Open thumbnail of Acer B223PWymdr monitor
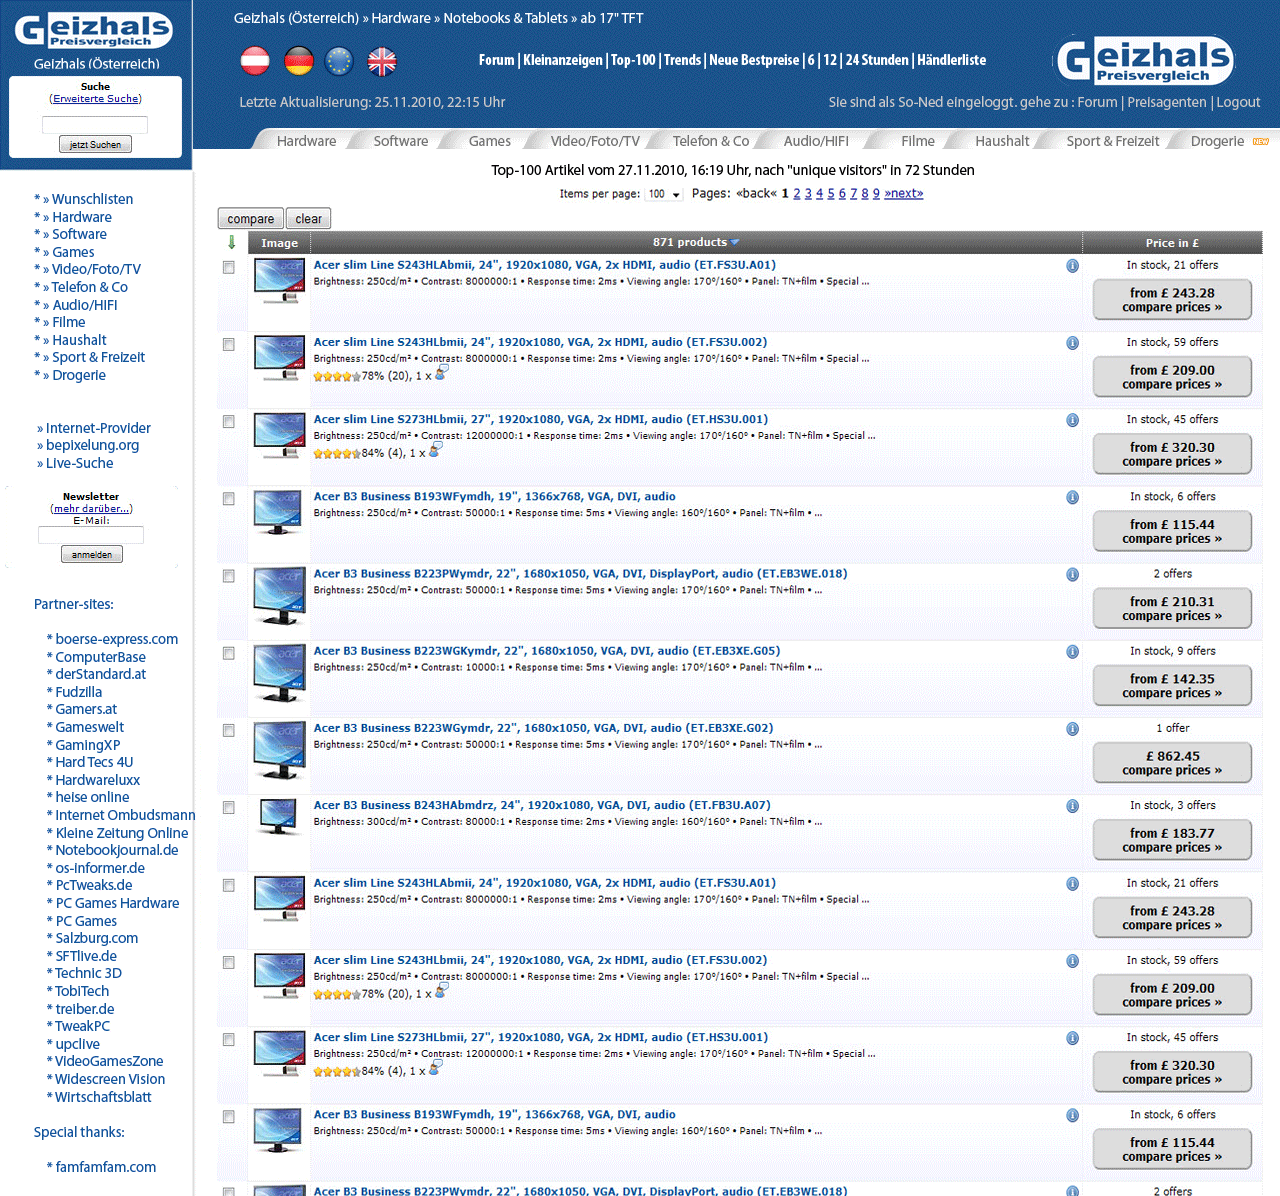This screenshot has width=1280, height=1196. click(279, 596)
